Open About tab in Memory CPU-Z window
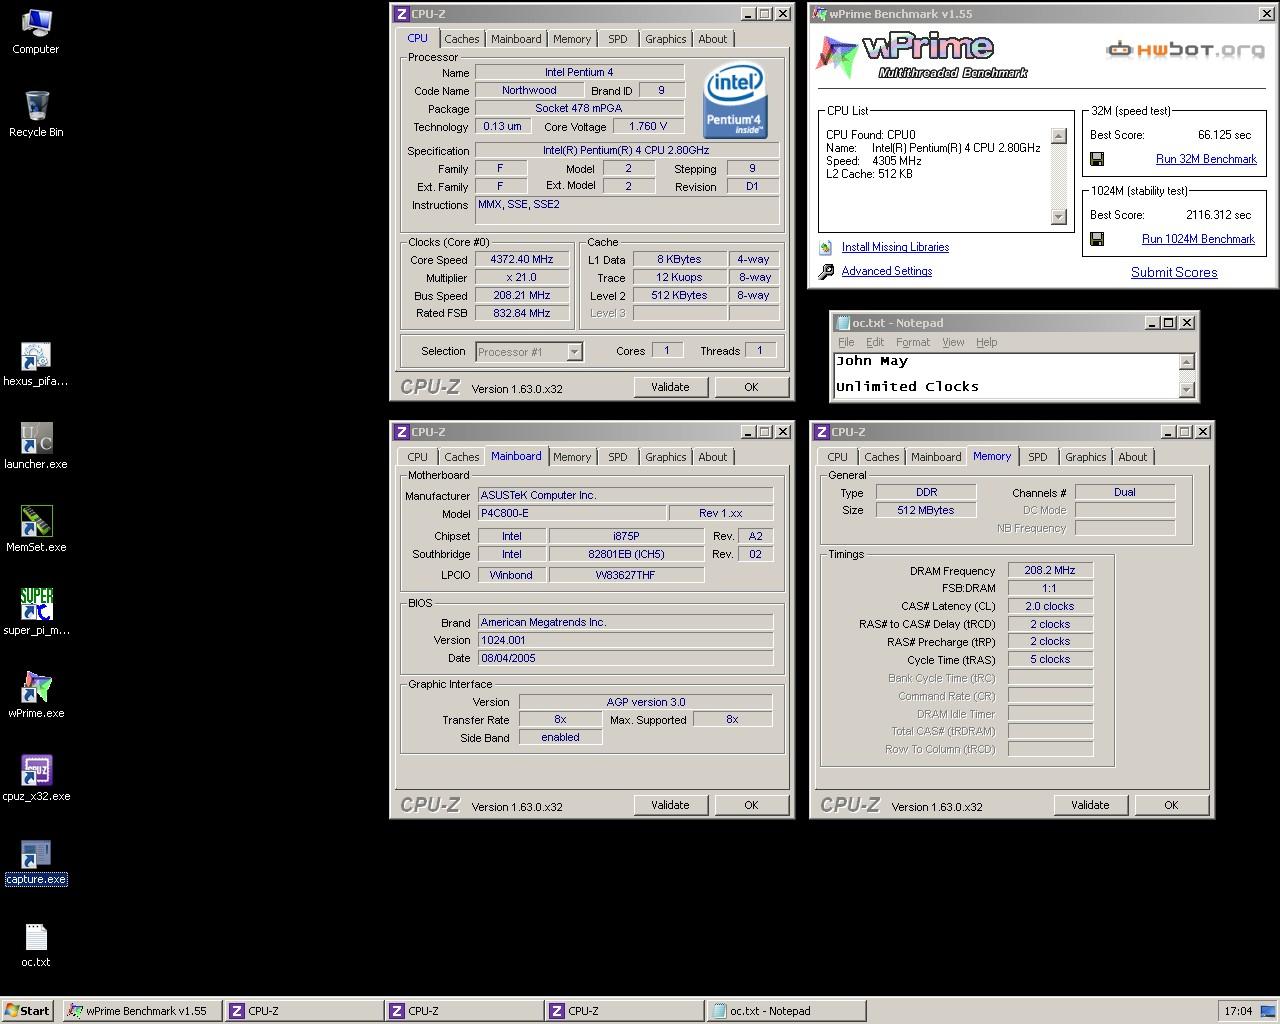 point(1133,457)
